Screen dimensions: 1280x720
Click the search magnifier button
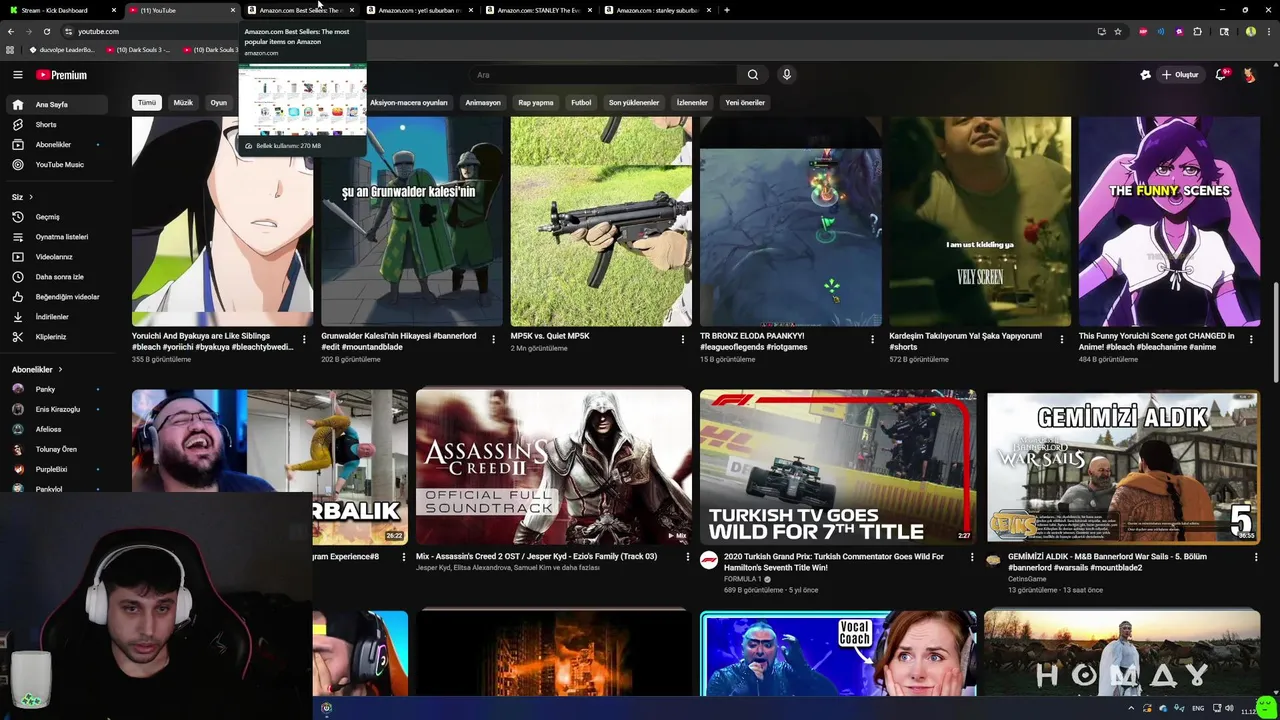[x=753, y=75]
